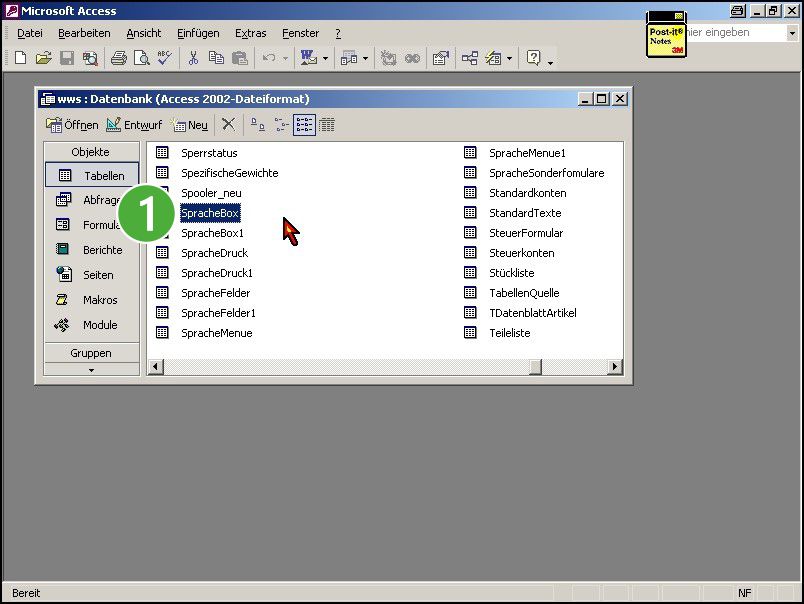The height and width of the screenshot is (604, 804).
Task: Click the table list's right scroll arrow
Action: pyautogui.click(x=614, y=367)
